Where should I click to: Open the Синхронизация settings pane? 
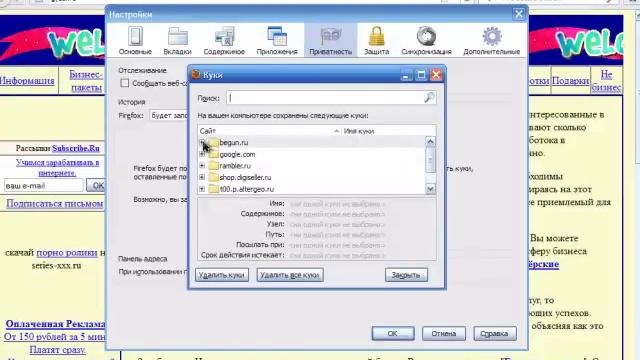(x=426, y=40)
